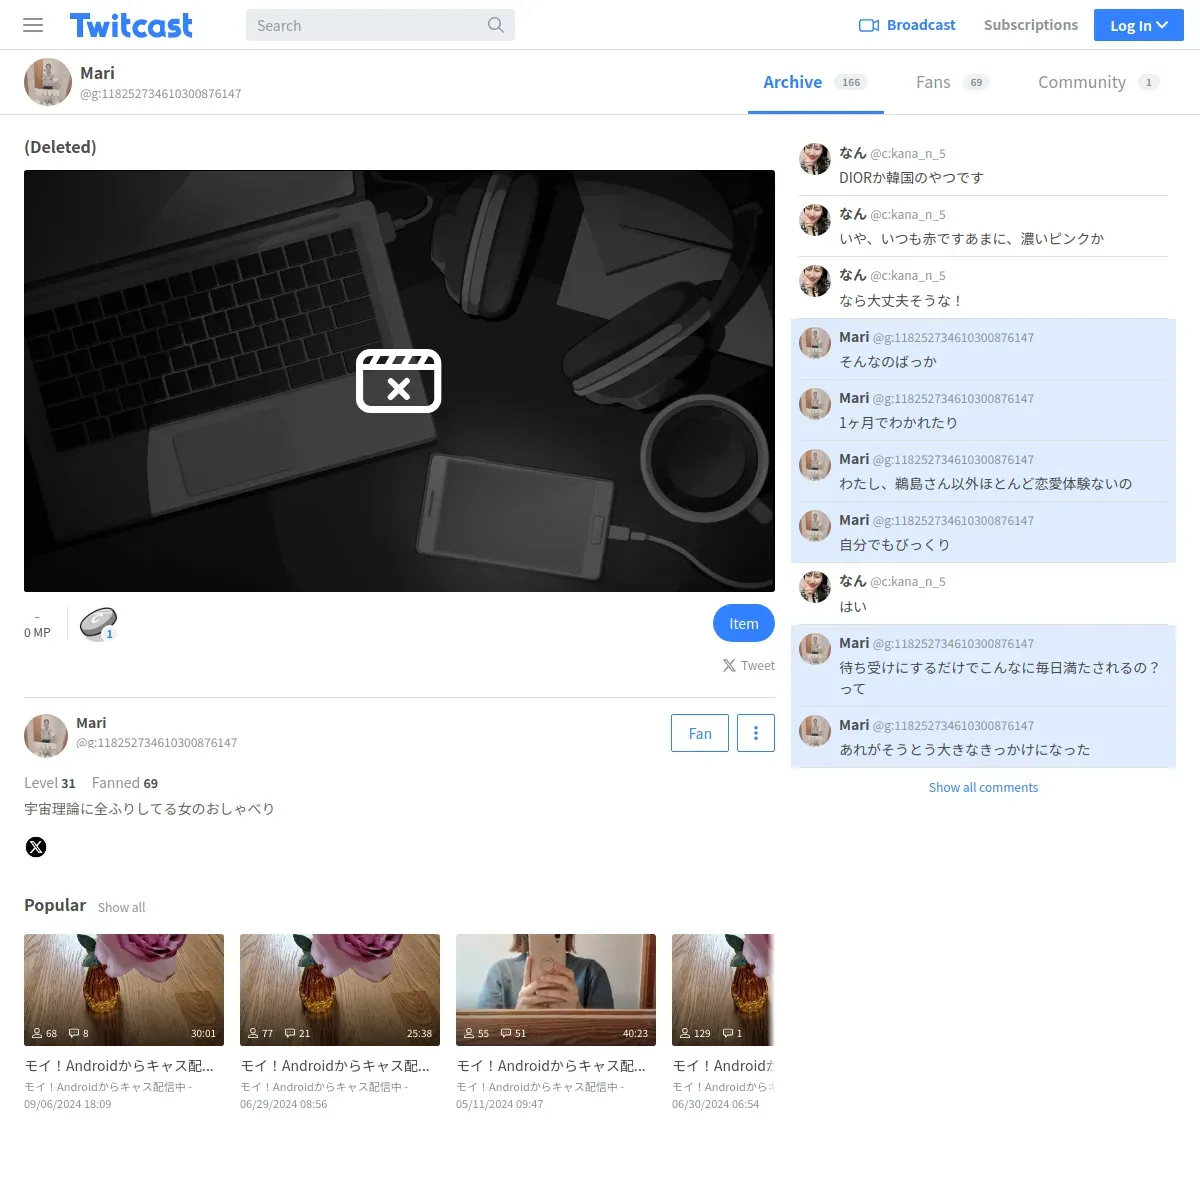Viewport: 1200px width, 1195px height.
Task: Open popular video dated 06/29/2024 08:56
Action: 340,1022
